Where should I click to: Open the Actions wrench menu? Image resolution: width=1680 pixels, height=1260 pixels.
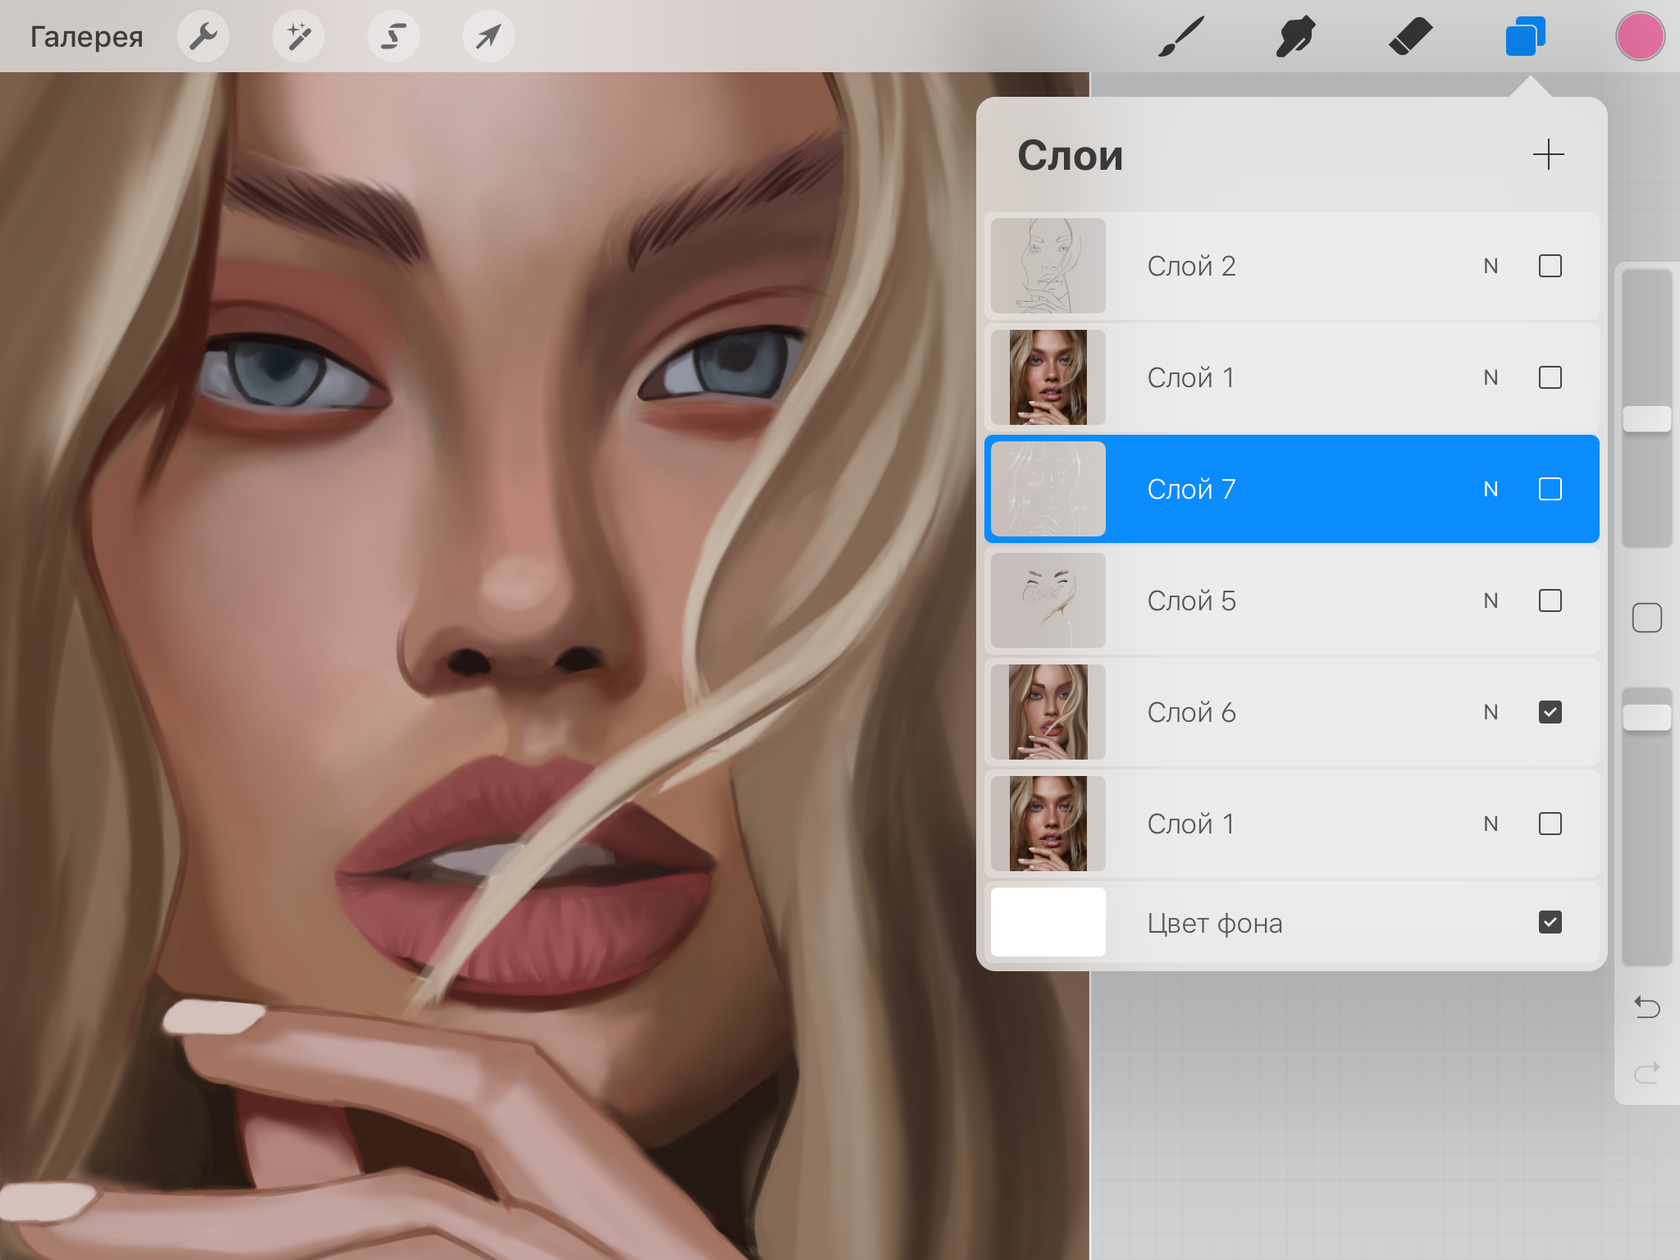click(x=203, y=37)
